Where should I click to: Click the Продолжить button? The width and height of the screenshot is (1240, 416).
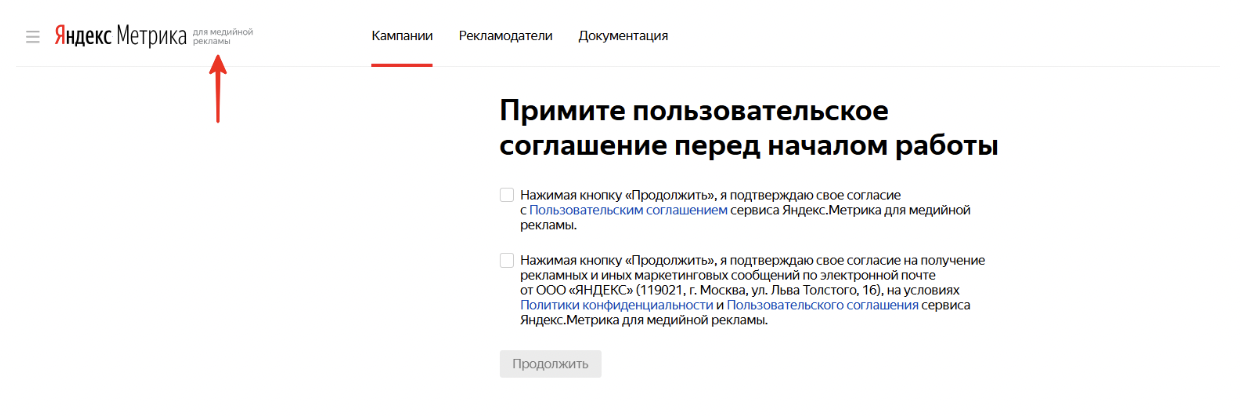tap(551, 364)
